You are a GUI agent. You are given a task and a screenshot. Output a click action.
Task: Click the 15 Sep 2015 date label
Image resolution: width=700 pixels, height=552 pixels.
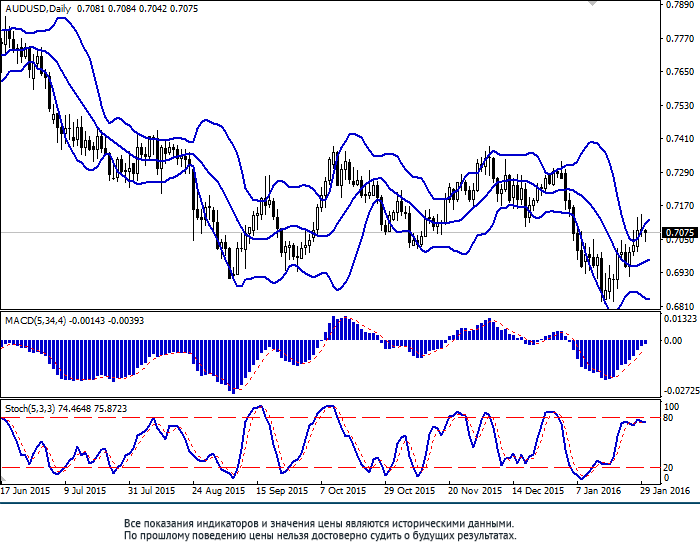pos(282,490)
